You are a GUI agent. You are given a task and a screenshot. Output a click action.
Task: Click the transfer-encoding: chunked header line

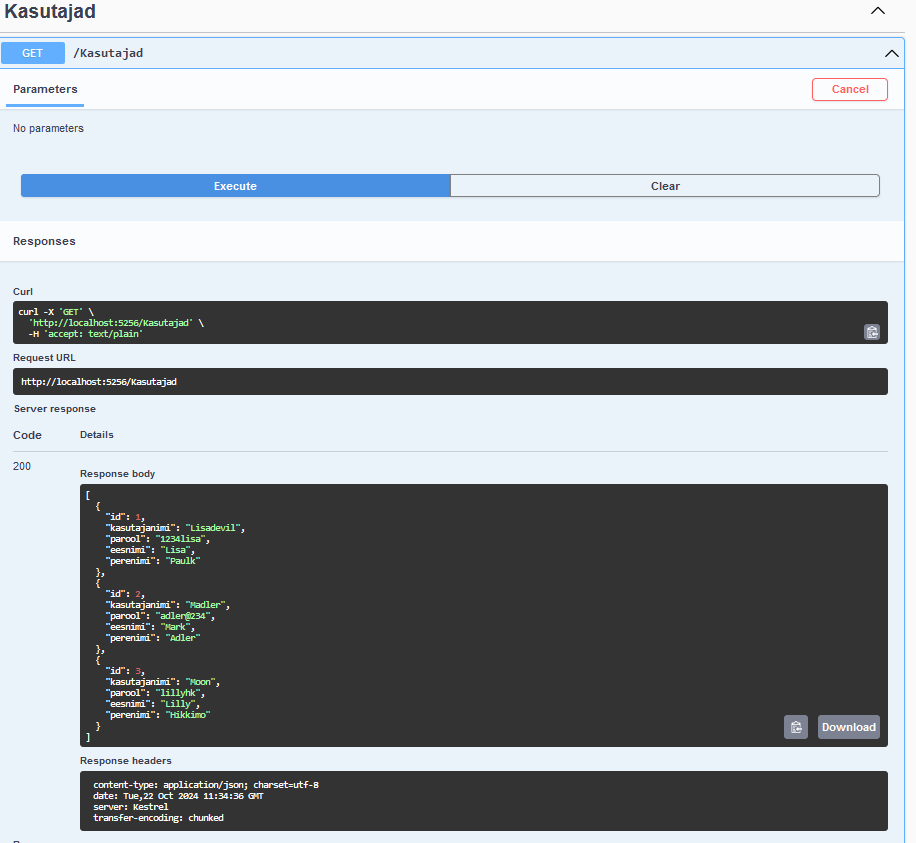coord(158,818)
